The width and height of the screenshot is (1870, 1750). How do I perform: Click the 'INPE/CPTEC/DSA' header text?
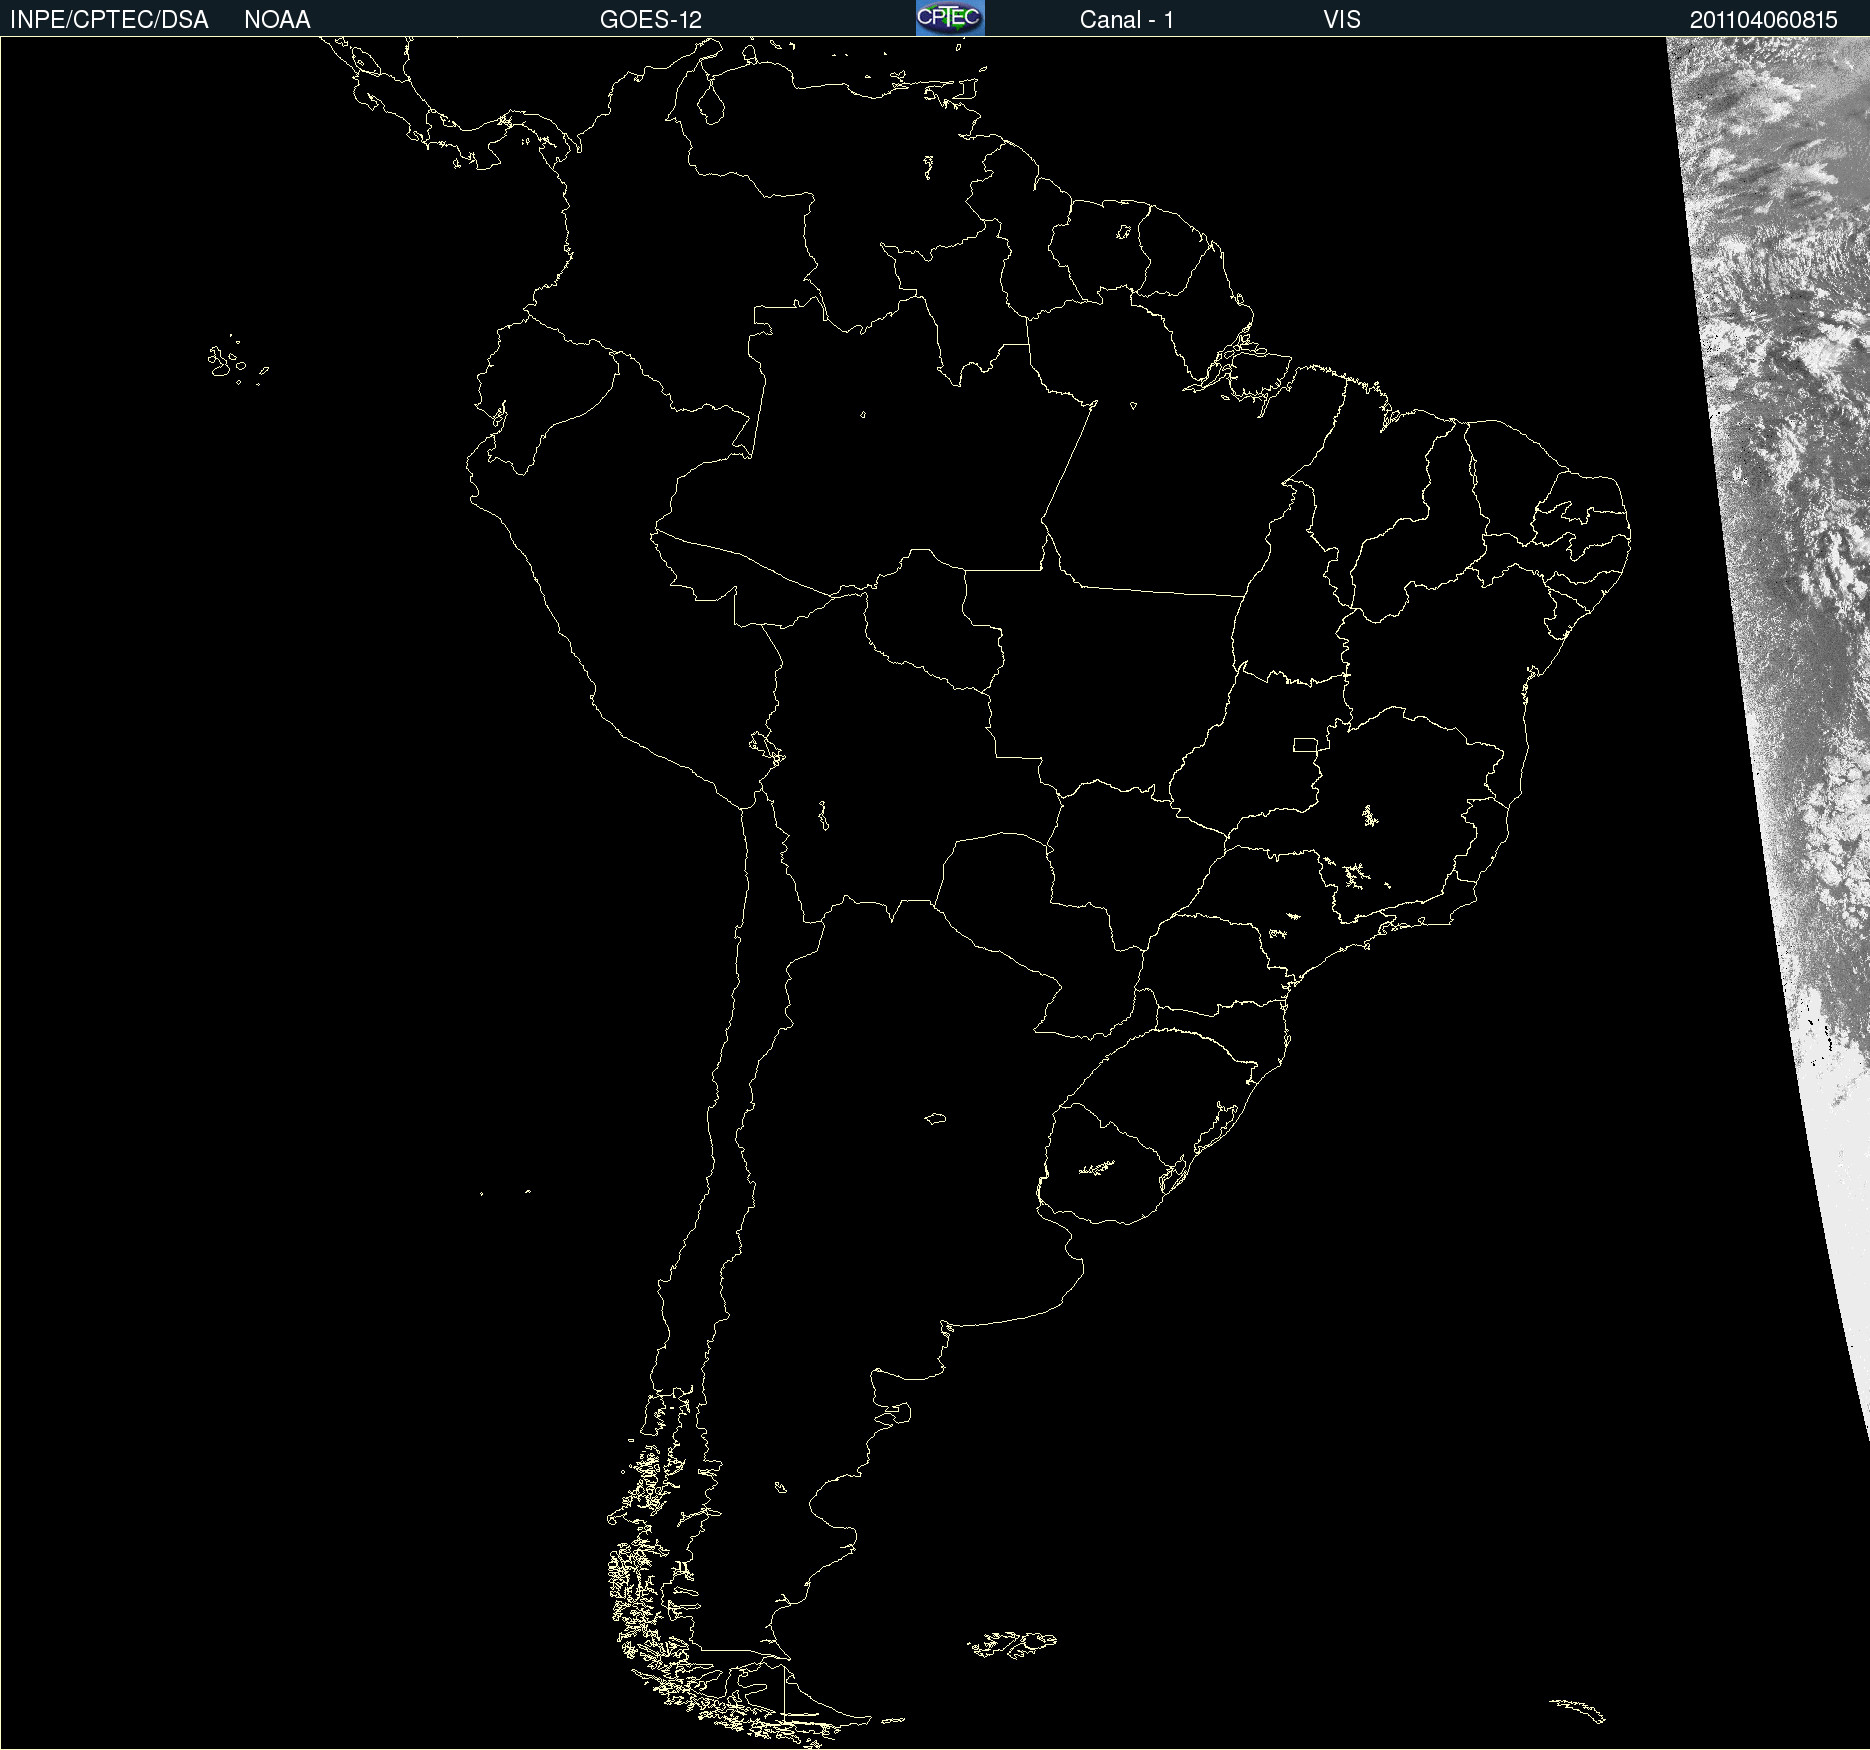point(109,20)
